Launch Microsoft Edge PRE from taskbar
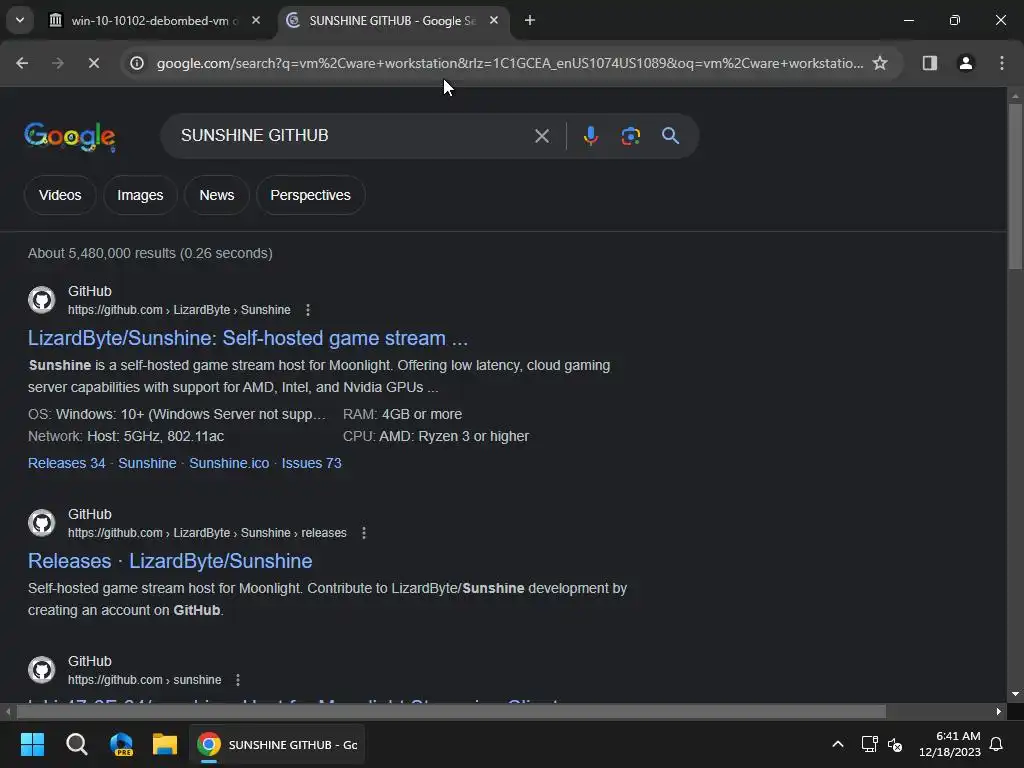 pos(121,744)
